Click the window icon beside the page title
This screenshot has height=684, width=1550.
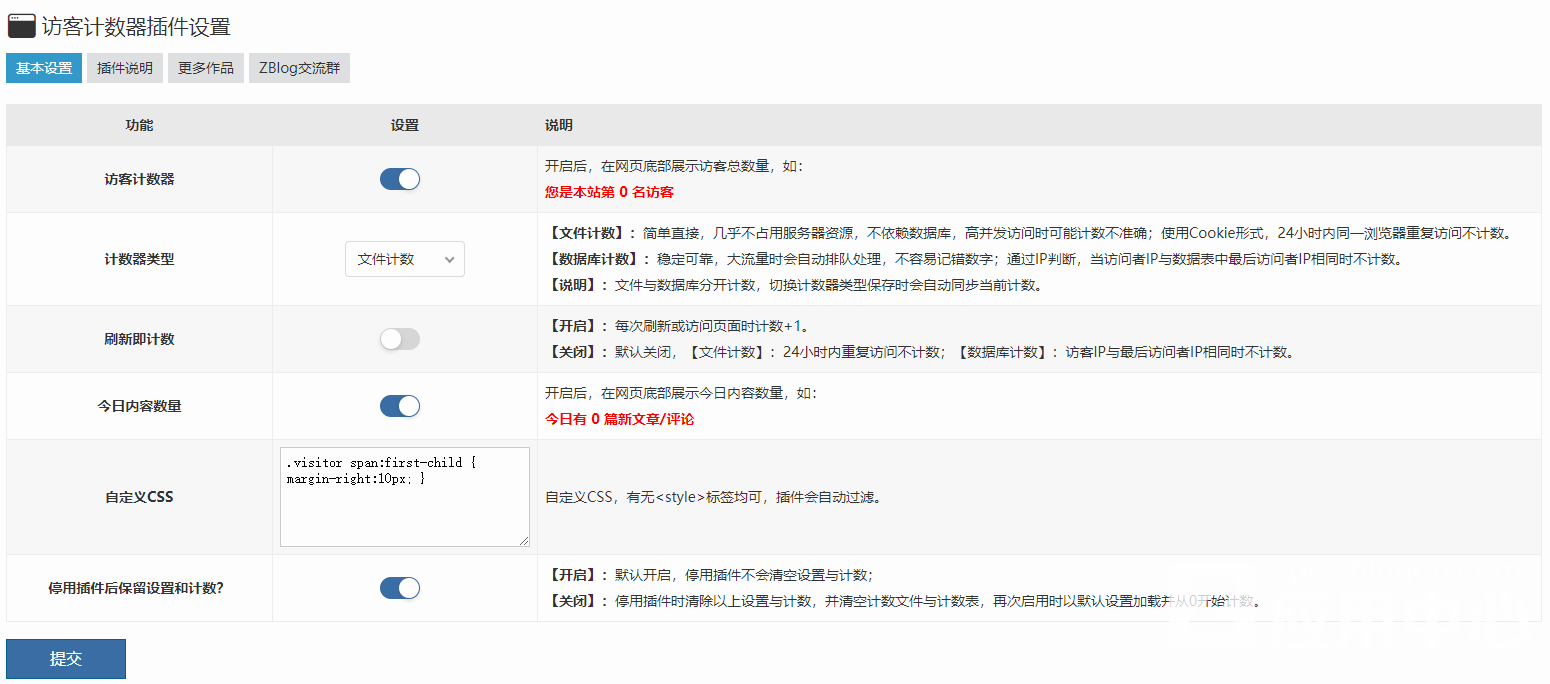pos(21,26)
